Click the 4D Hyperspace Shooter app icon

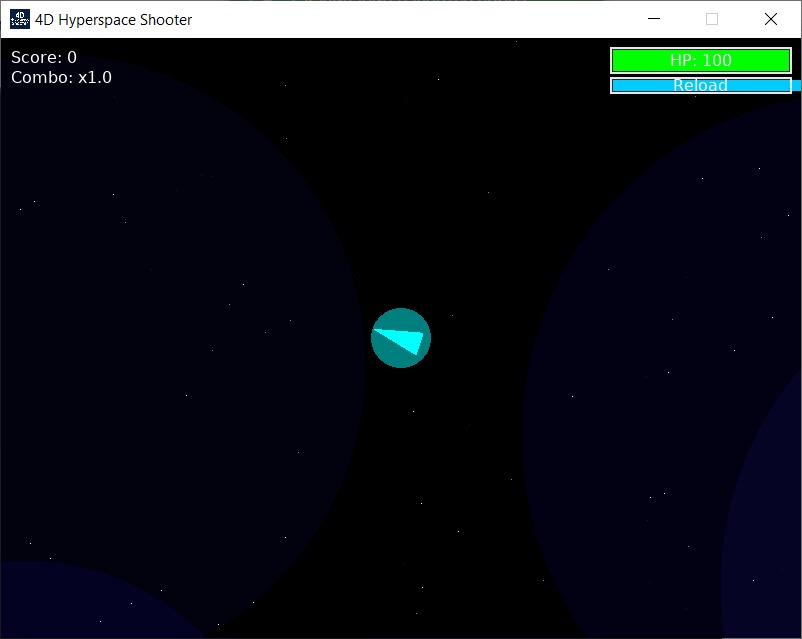[19, 19]
